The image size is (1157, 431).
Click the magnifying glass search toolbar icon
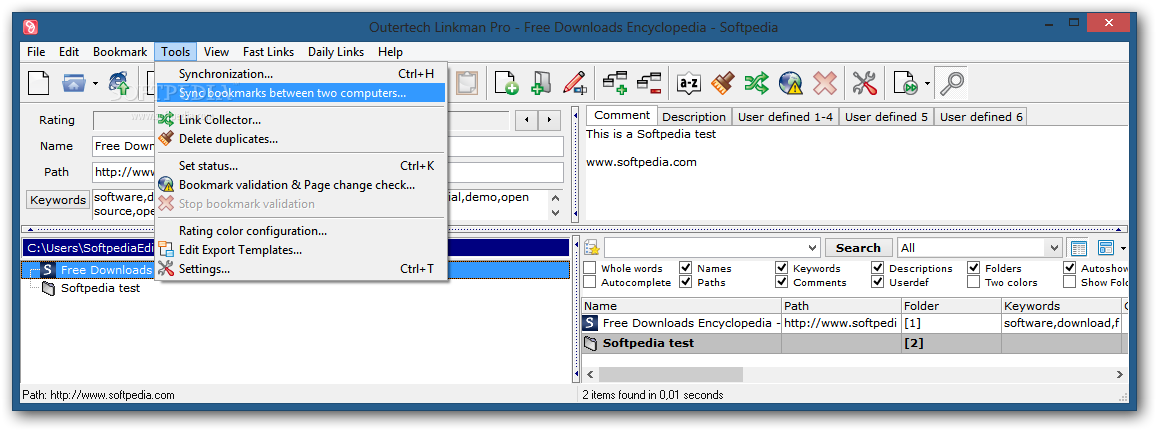tap(950, 83)
